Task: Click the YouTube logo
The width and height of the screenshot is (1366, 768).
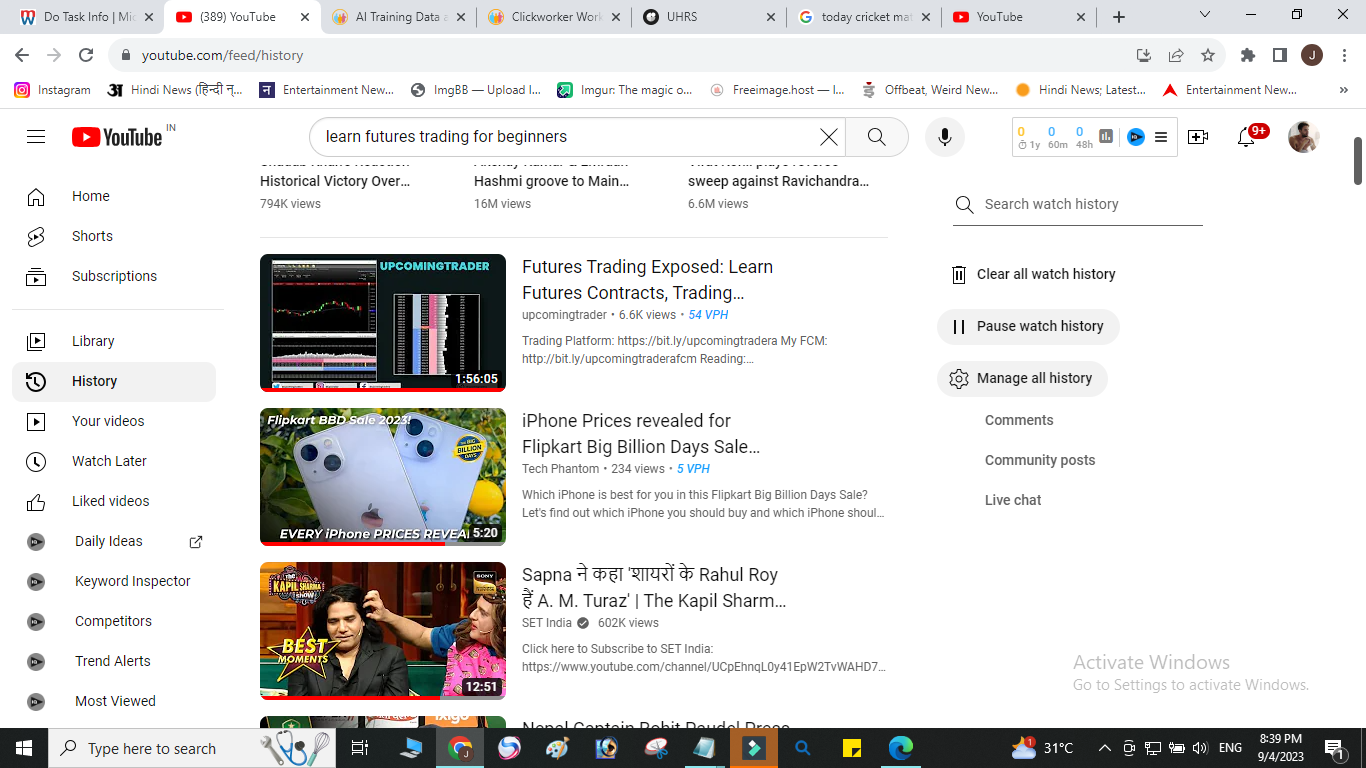Action: 117,137
